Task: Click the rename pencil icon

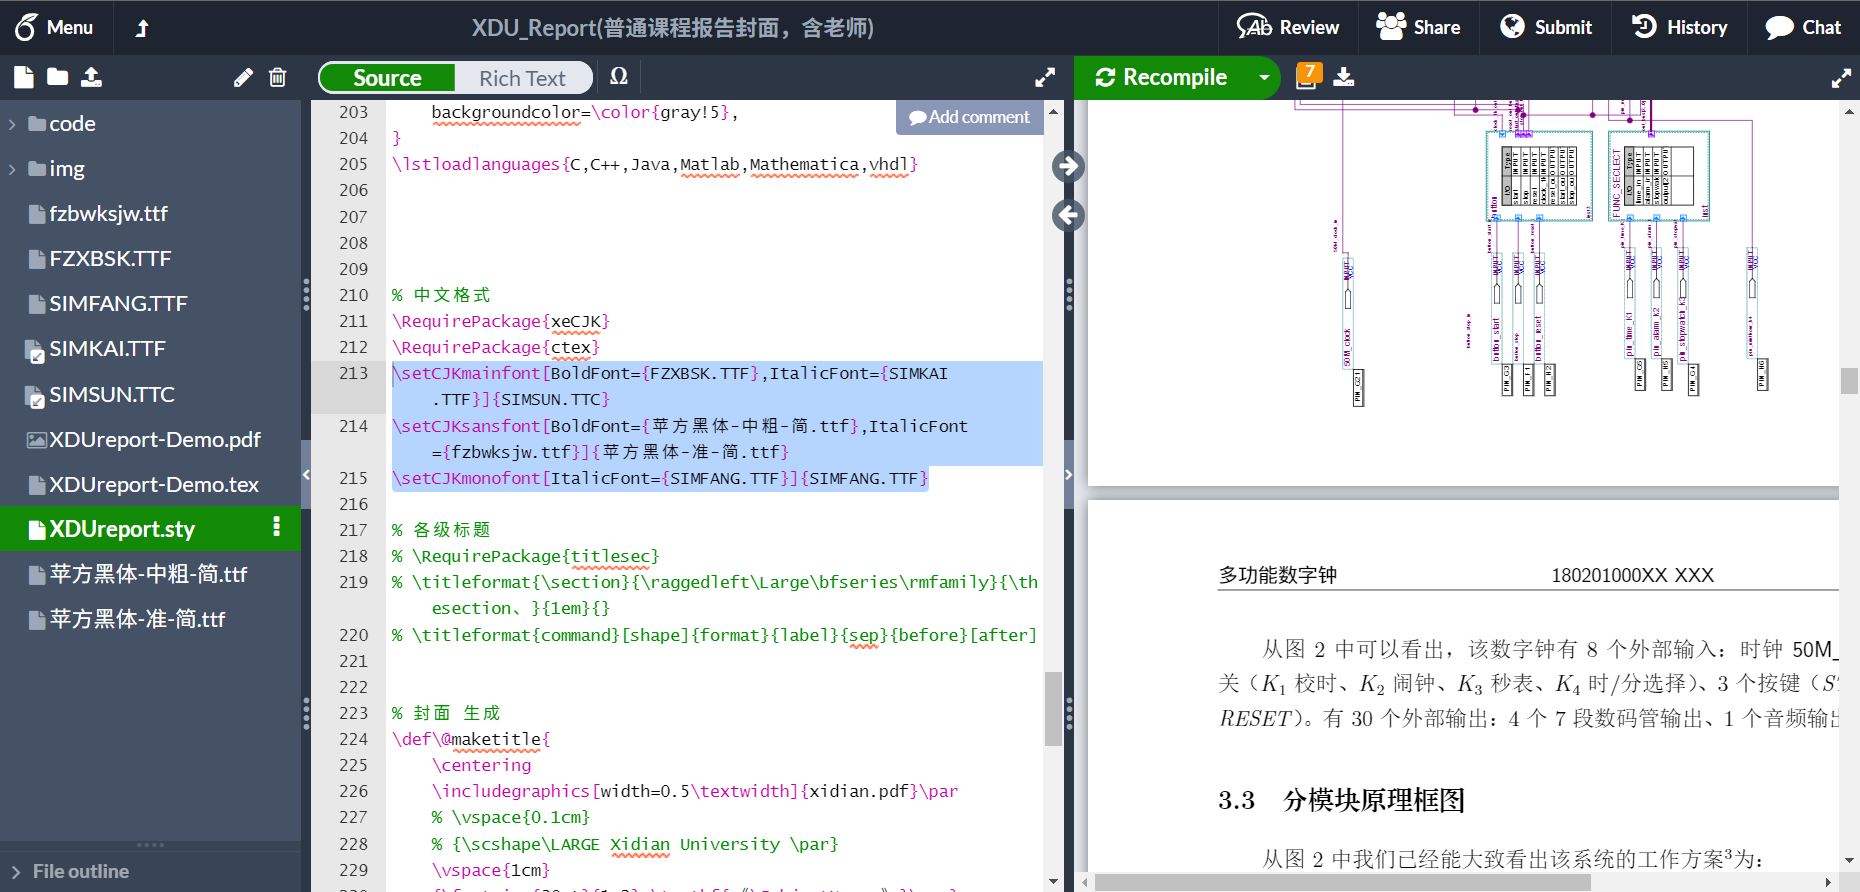Action: click(243, 78)
